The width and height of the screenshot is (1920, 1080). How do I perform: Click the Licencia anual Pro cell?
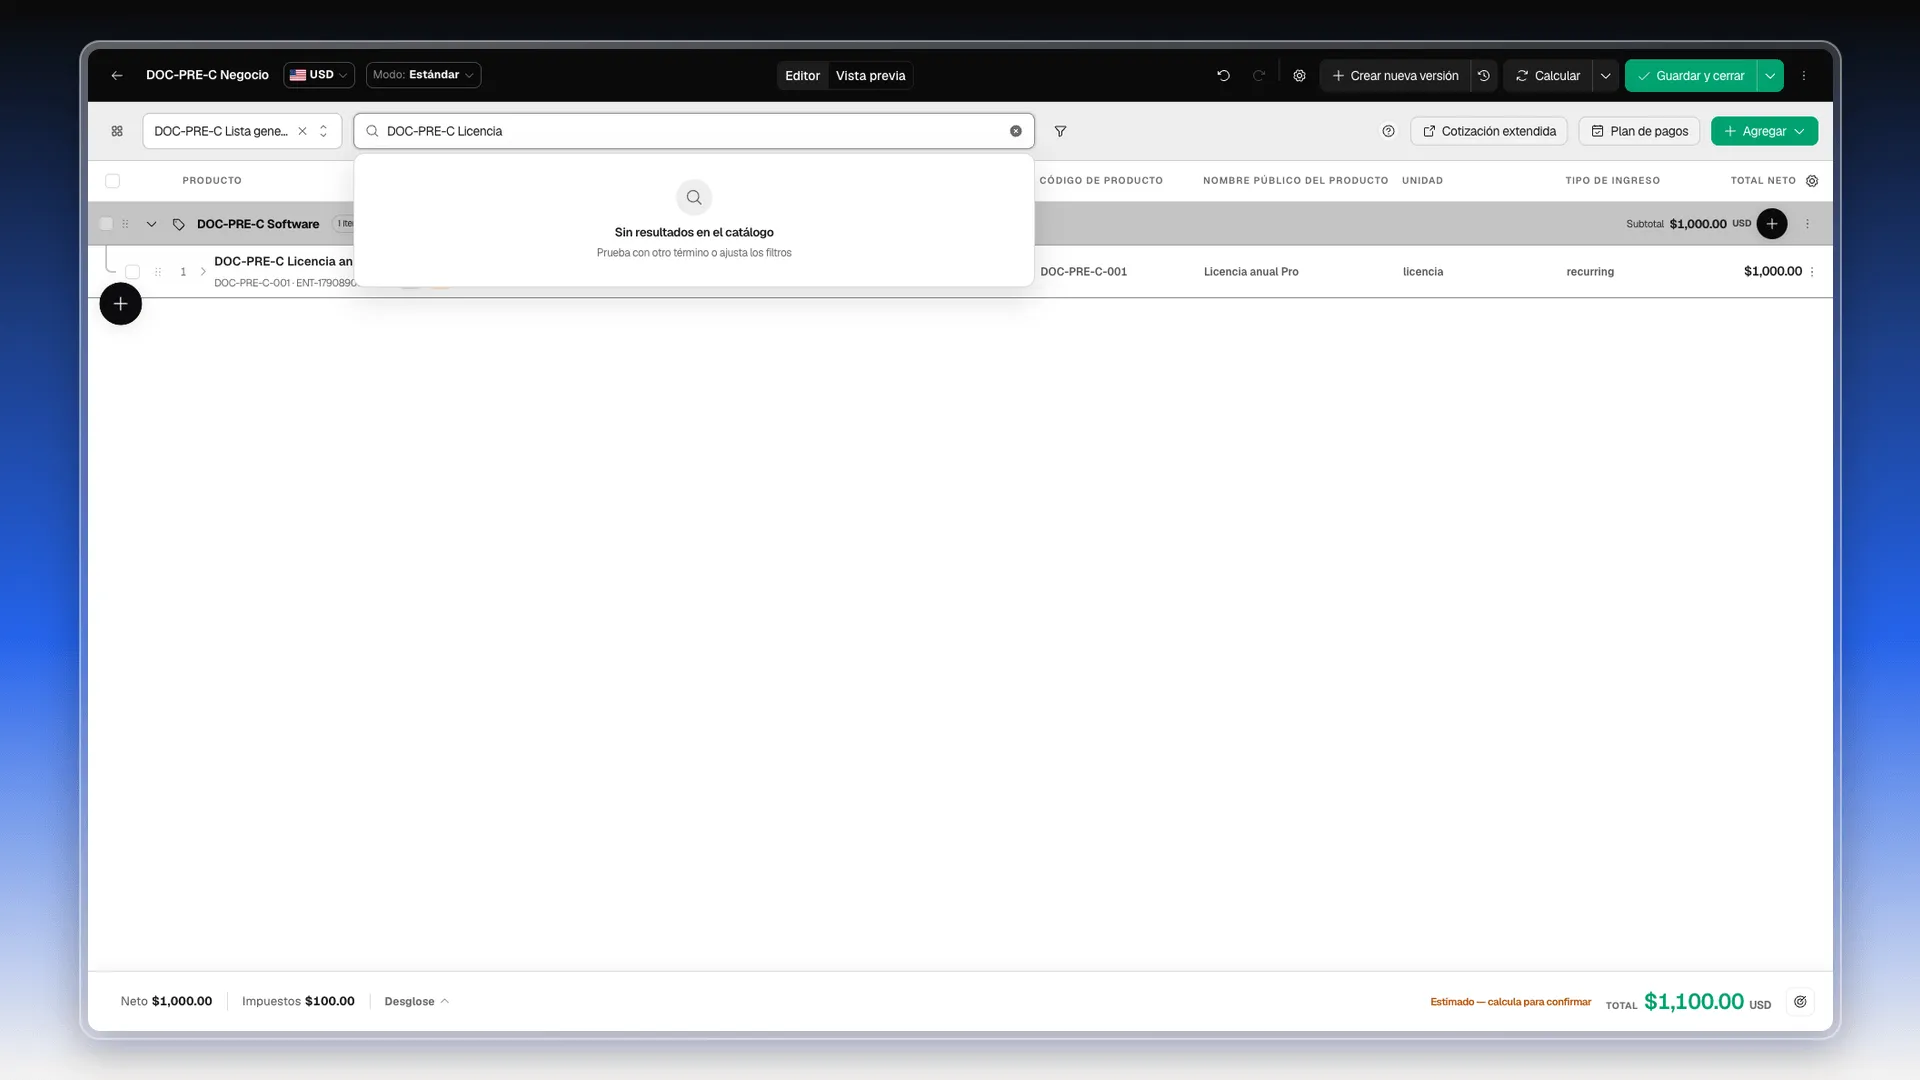(x=1251, y=271)
